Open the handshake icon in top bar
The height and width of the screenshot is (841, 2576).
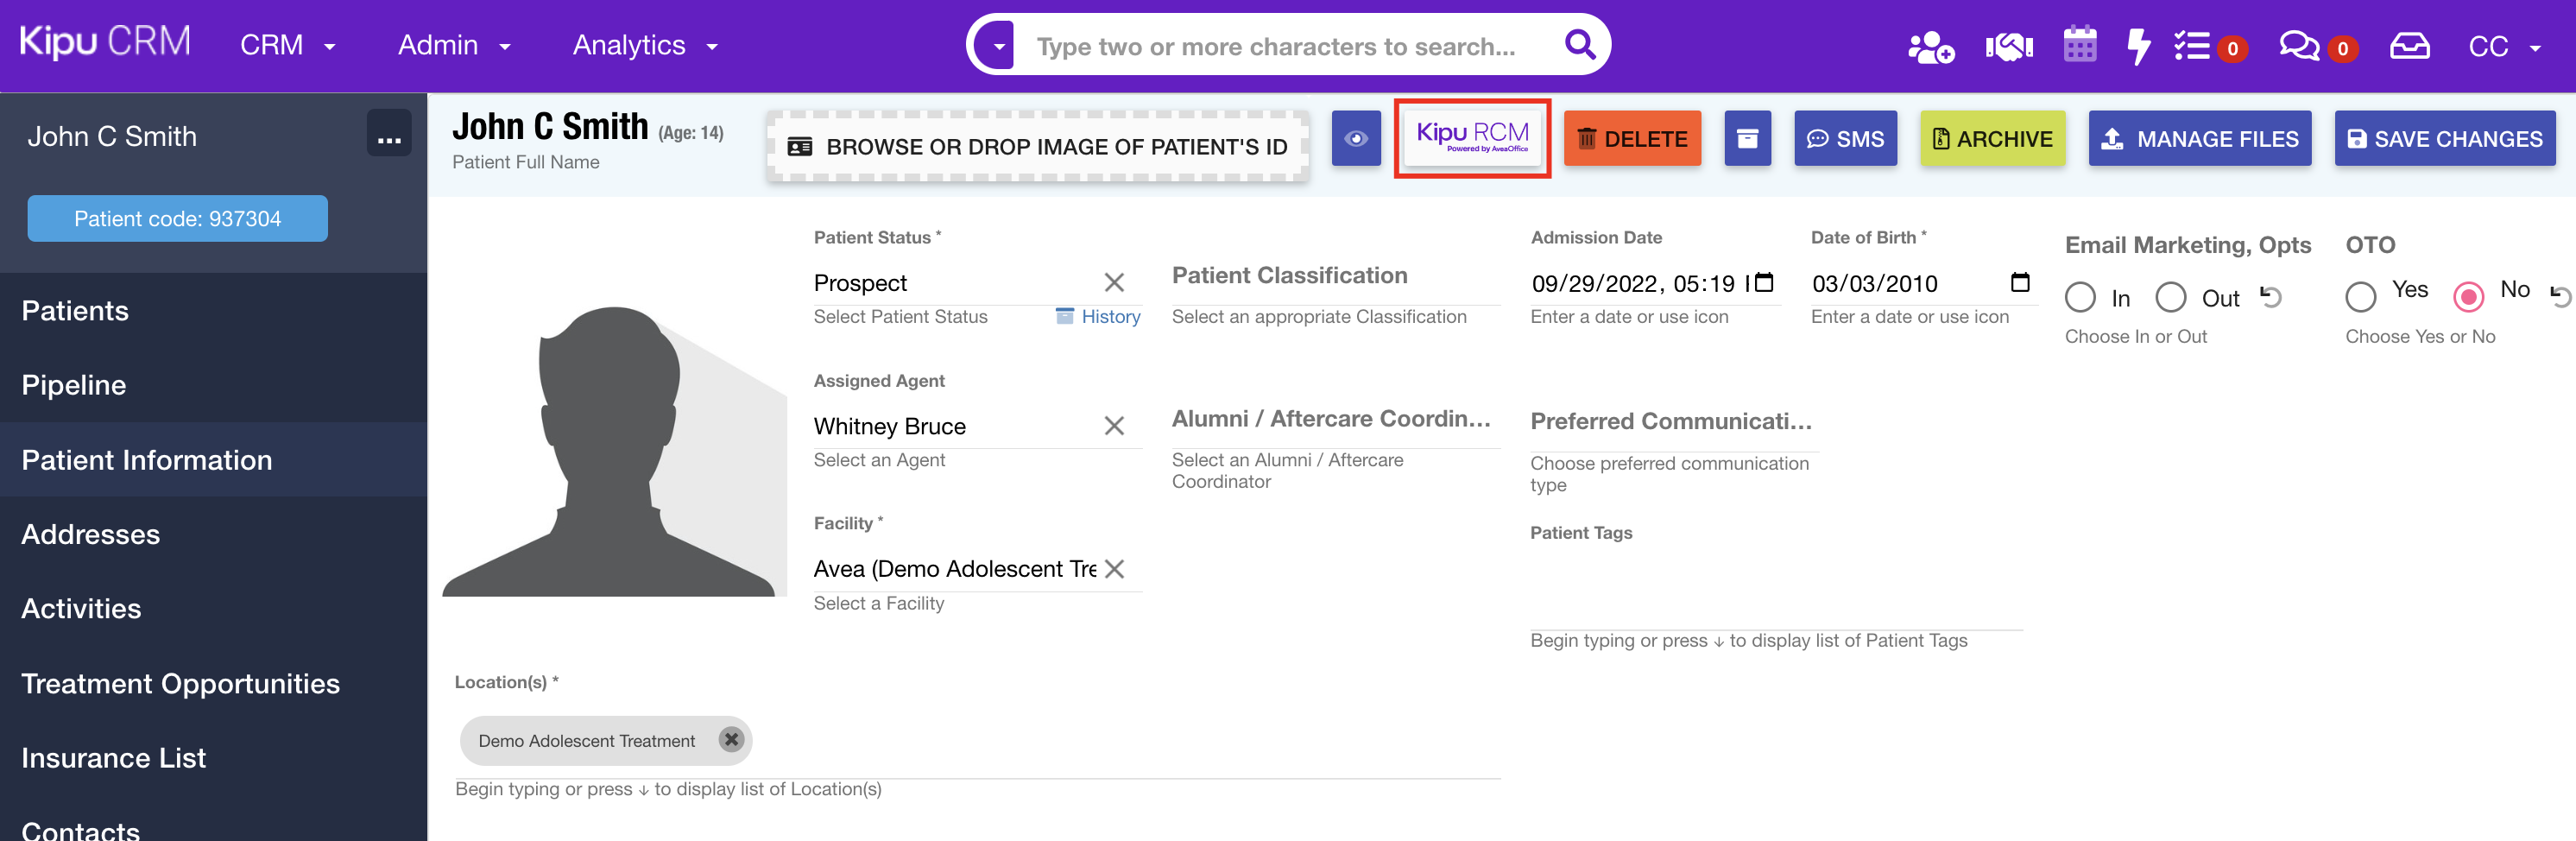[x=2008, y=47]
